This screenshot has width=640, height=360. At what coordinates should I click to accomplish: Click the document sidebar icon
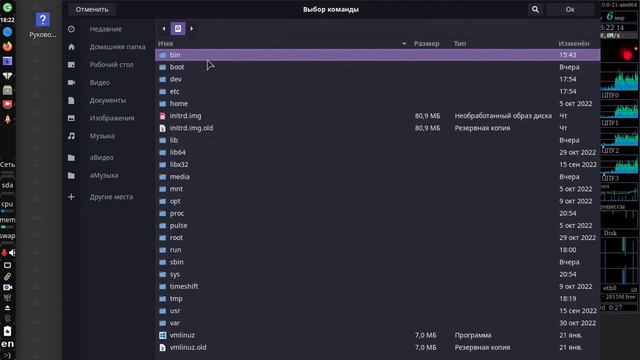pos(71,100)
